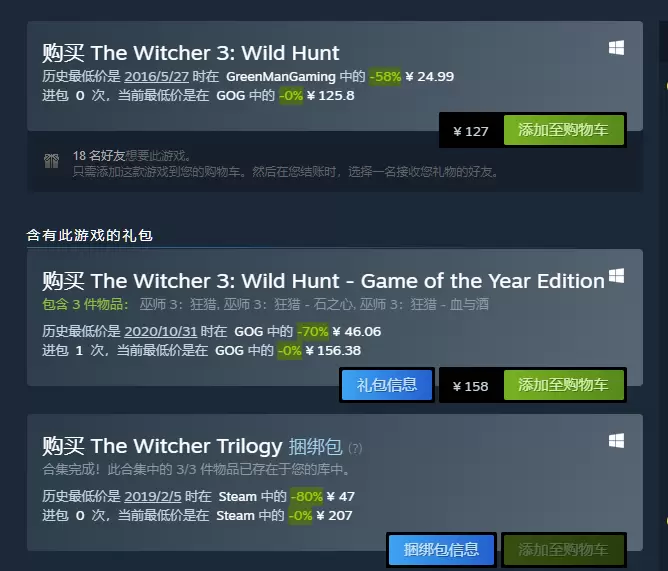The height and width of the screenshot is (571, 668).
Task: Add Witcher 3 Wild Hunt ¥127 to cart
Action: 564,130
